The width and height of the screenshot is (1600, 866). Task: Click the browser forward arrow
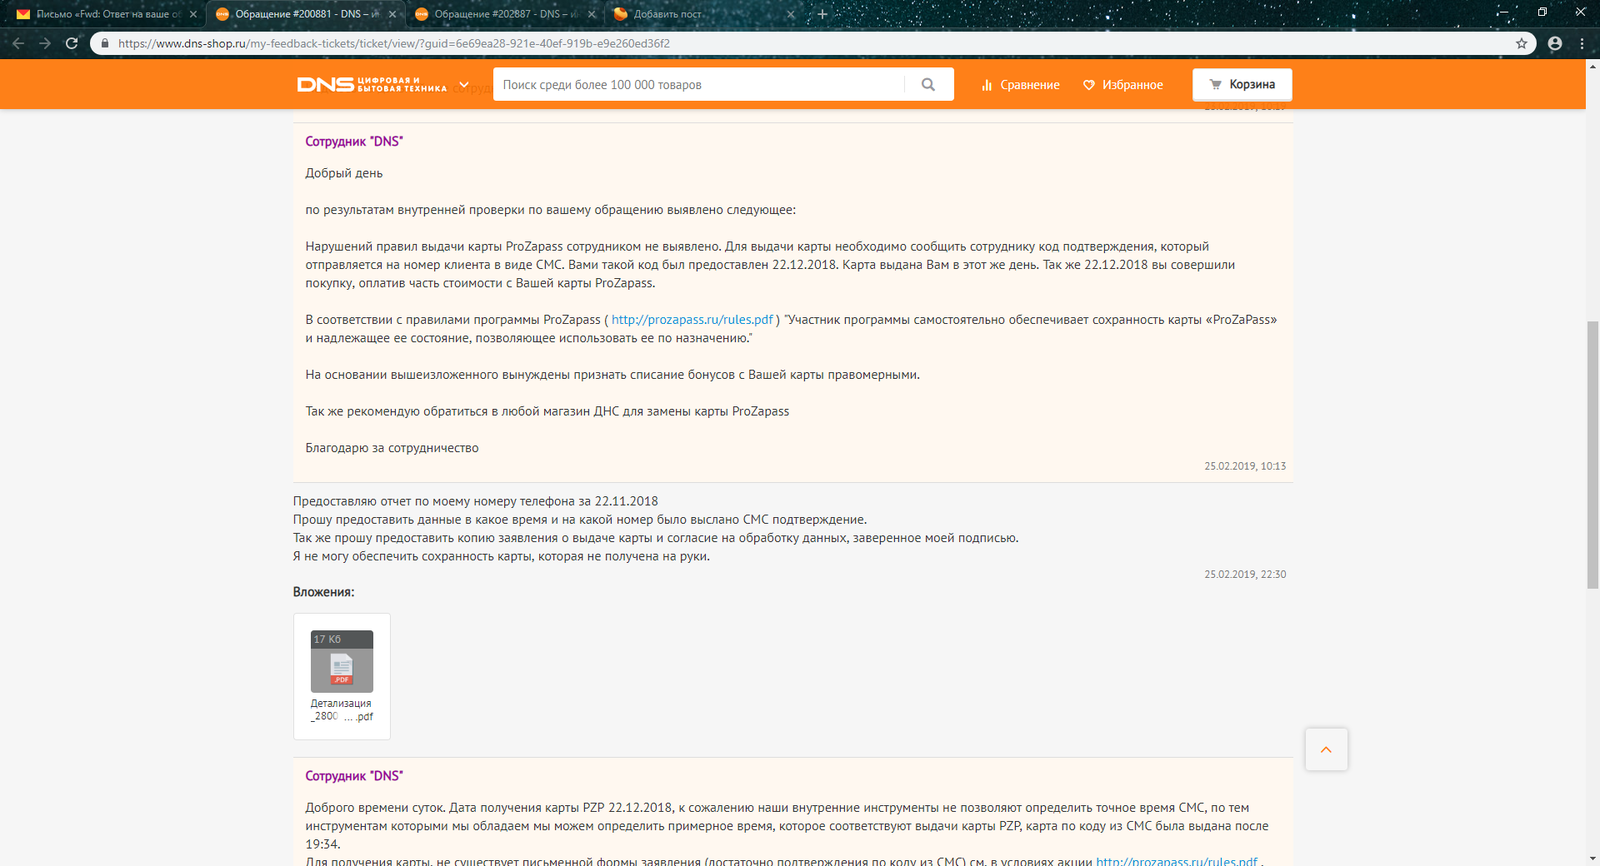point(45,43)
